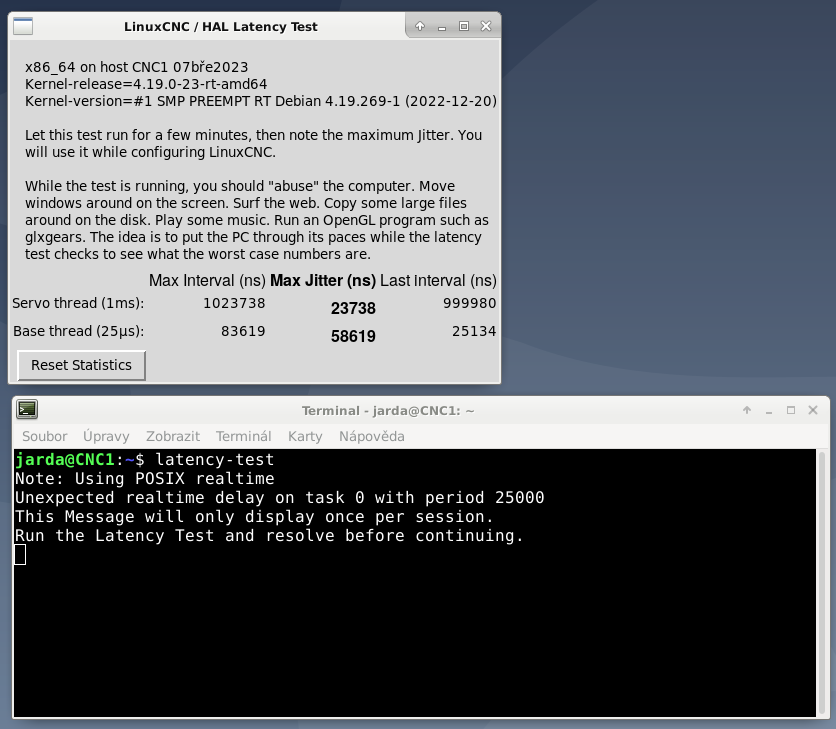Click the 'Run the Latency Test' terminal line
Image resolution: width=836 pixels, height=729 pixels.
coord(269,535)
